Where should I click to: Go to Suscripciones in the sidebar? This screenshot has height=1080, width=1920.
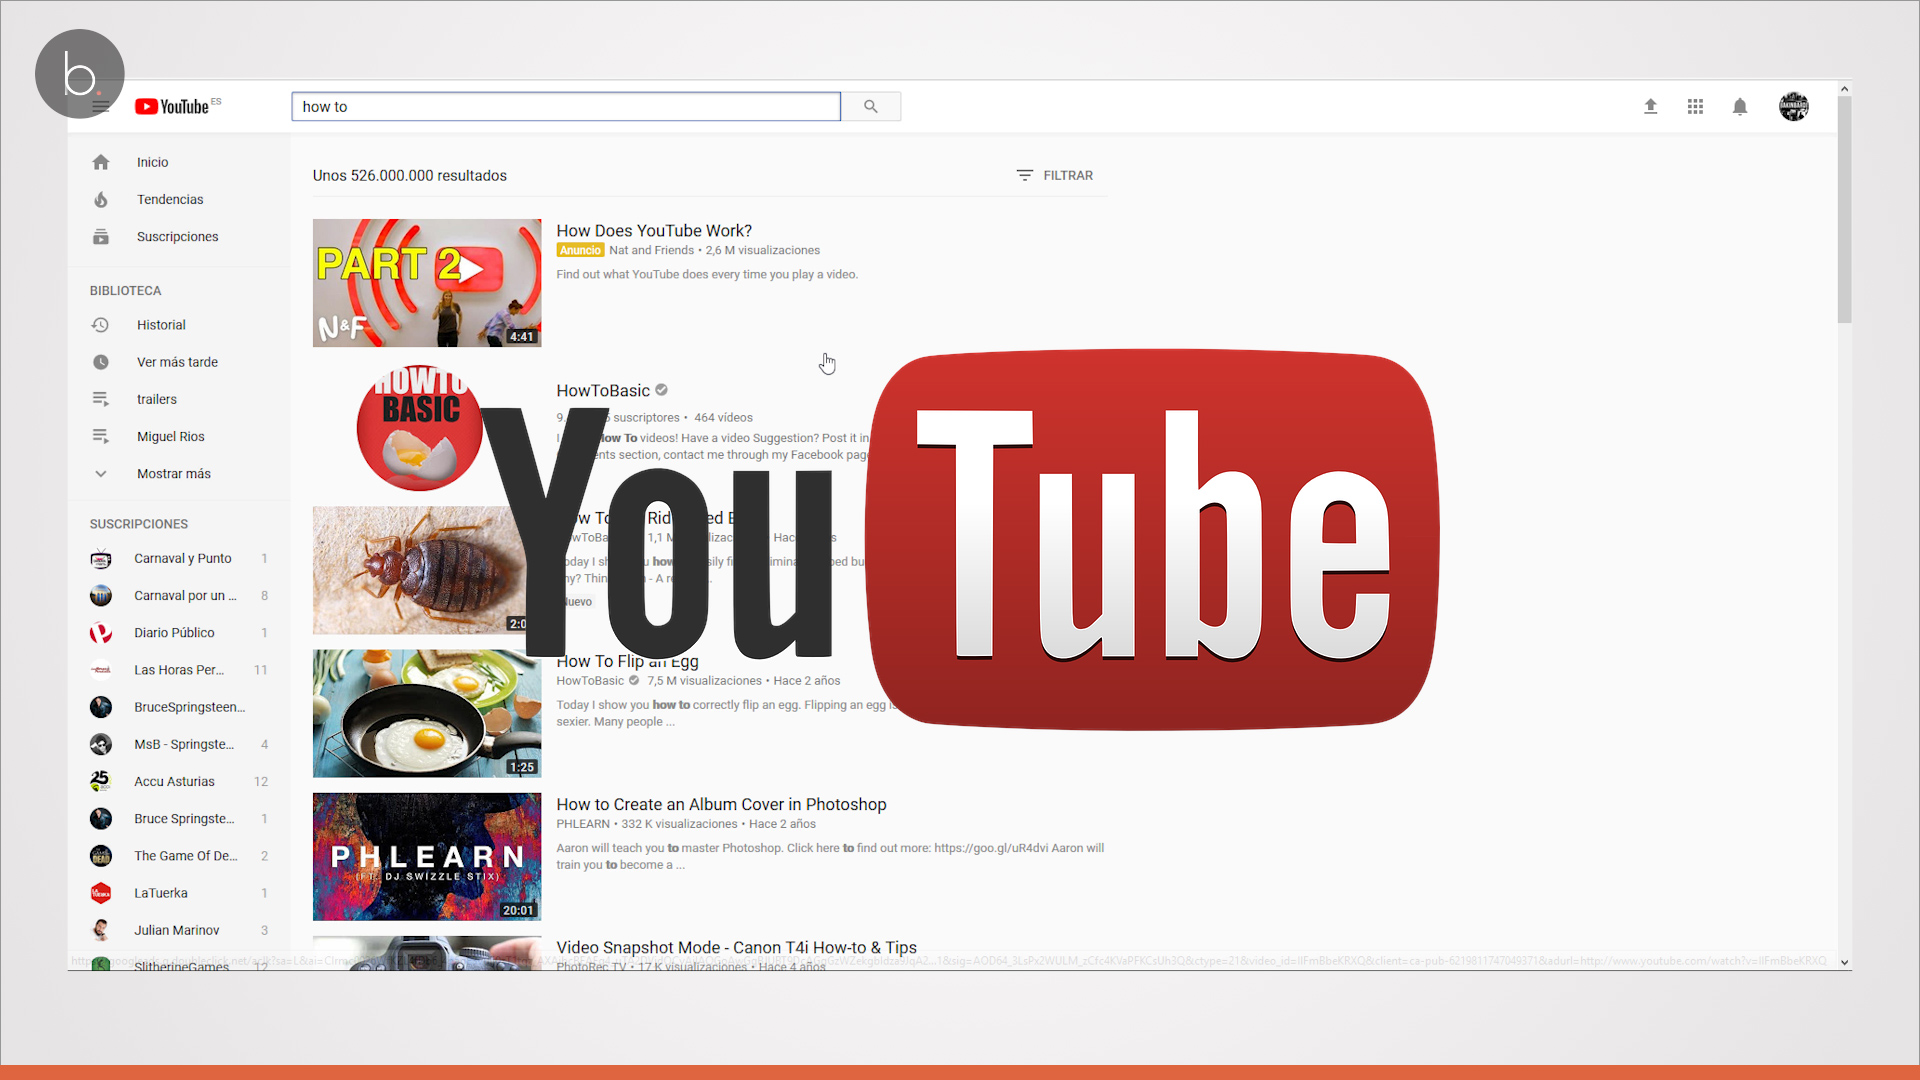[177, 237]
